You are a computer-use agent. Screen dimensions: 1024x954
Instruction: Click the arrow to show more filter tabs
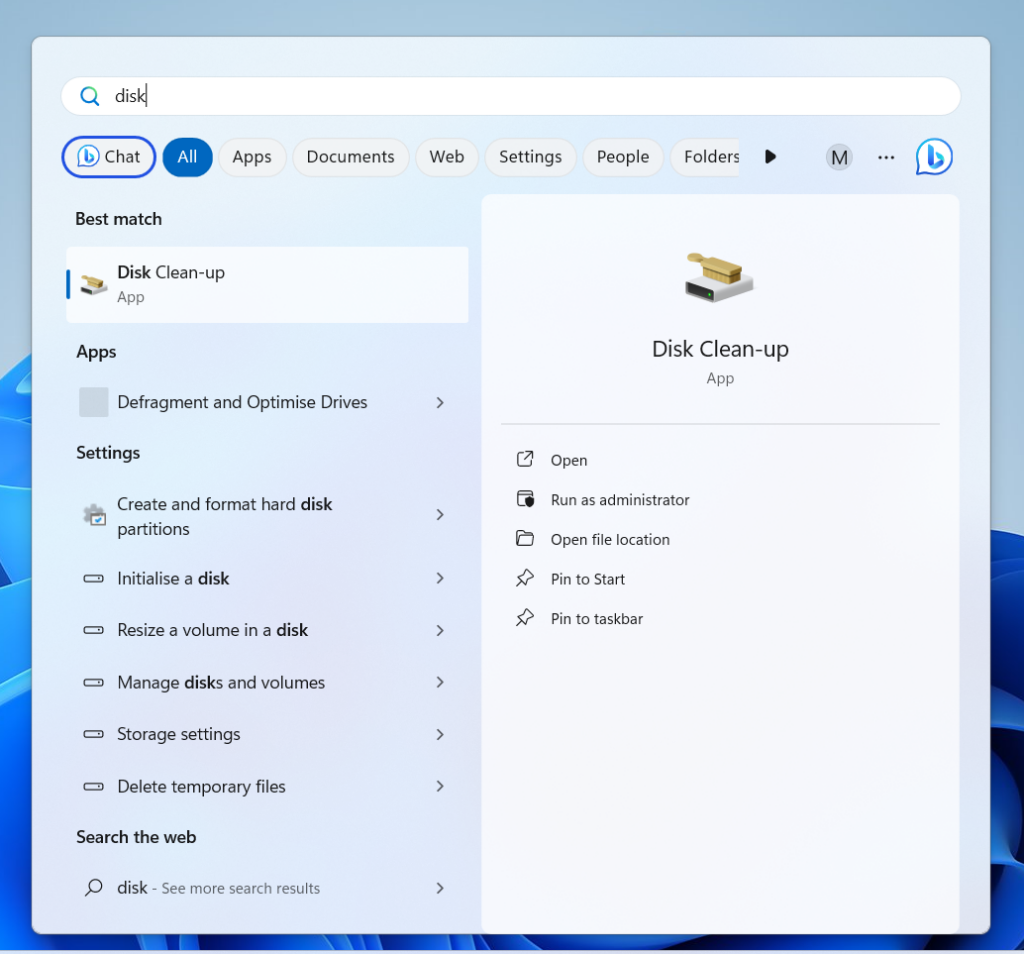(x=770, y=157)
